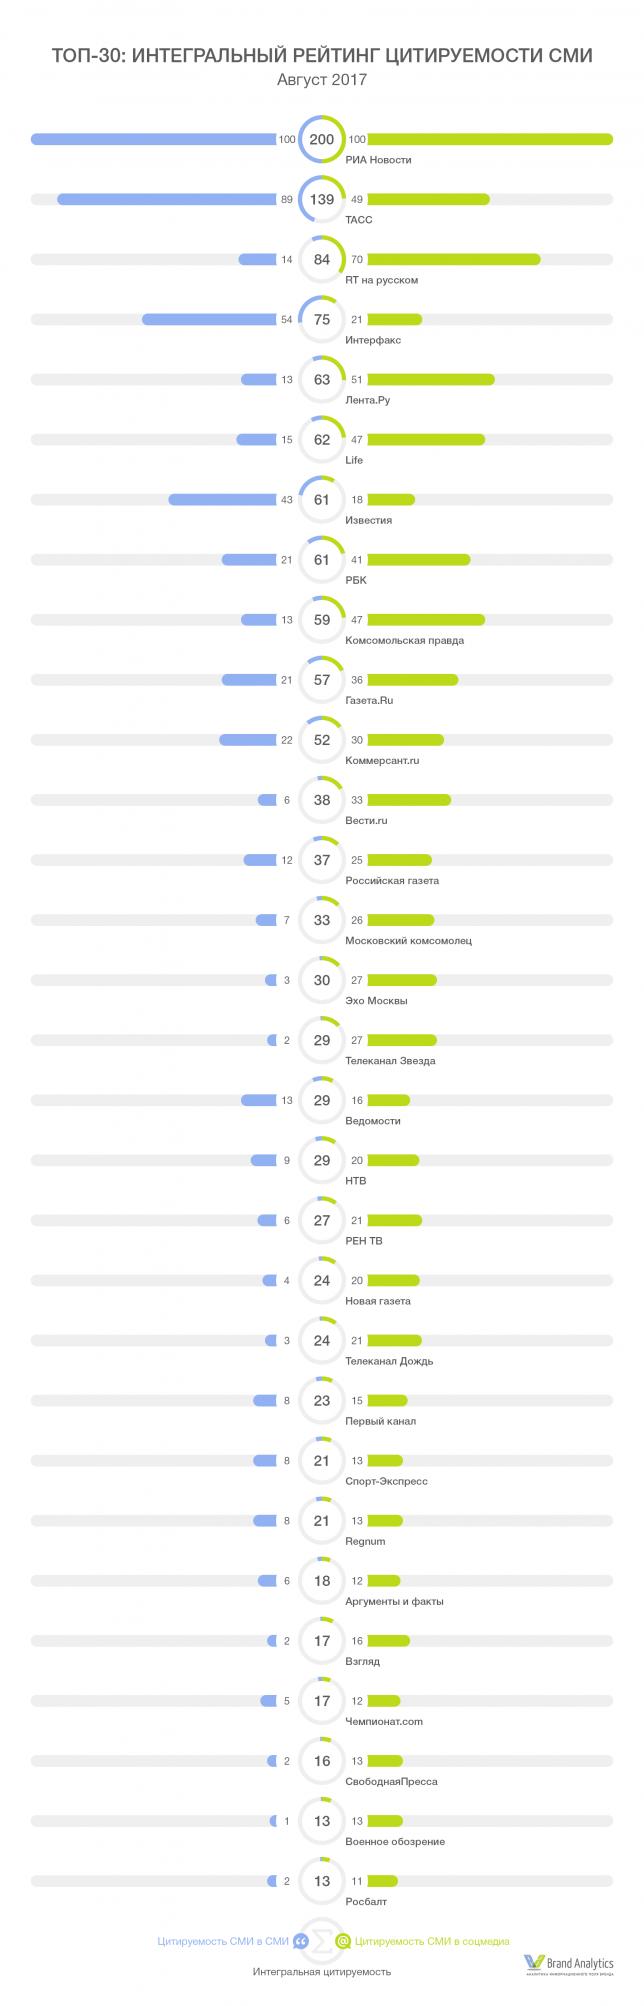Click the Август 2017 subtitle

[x=321, y=81]
